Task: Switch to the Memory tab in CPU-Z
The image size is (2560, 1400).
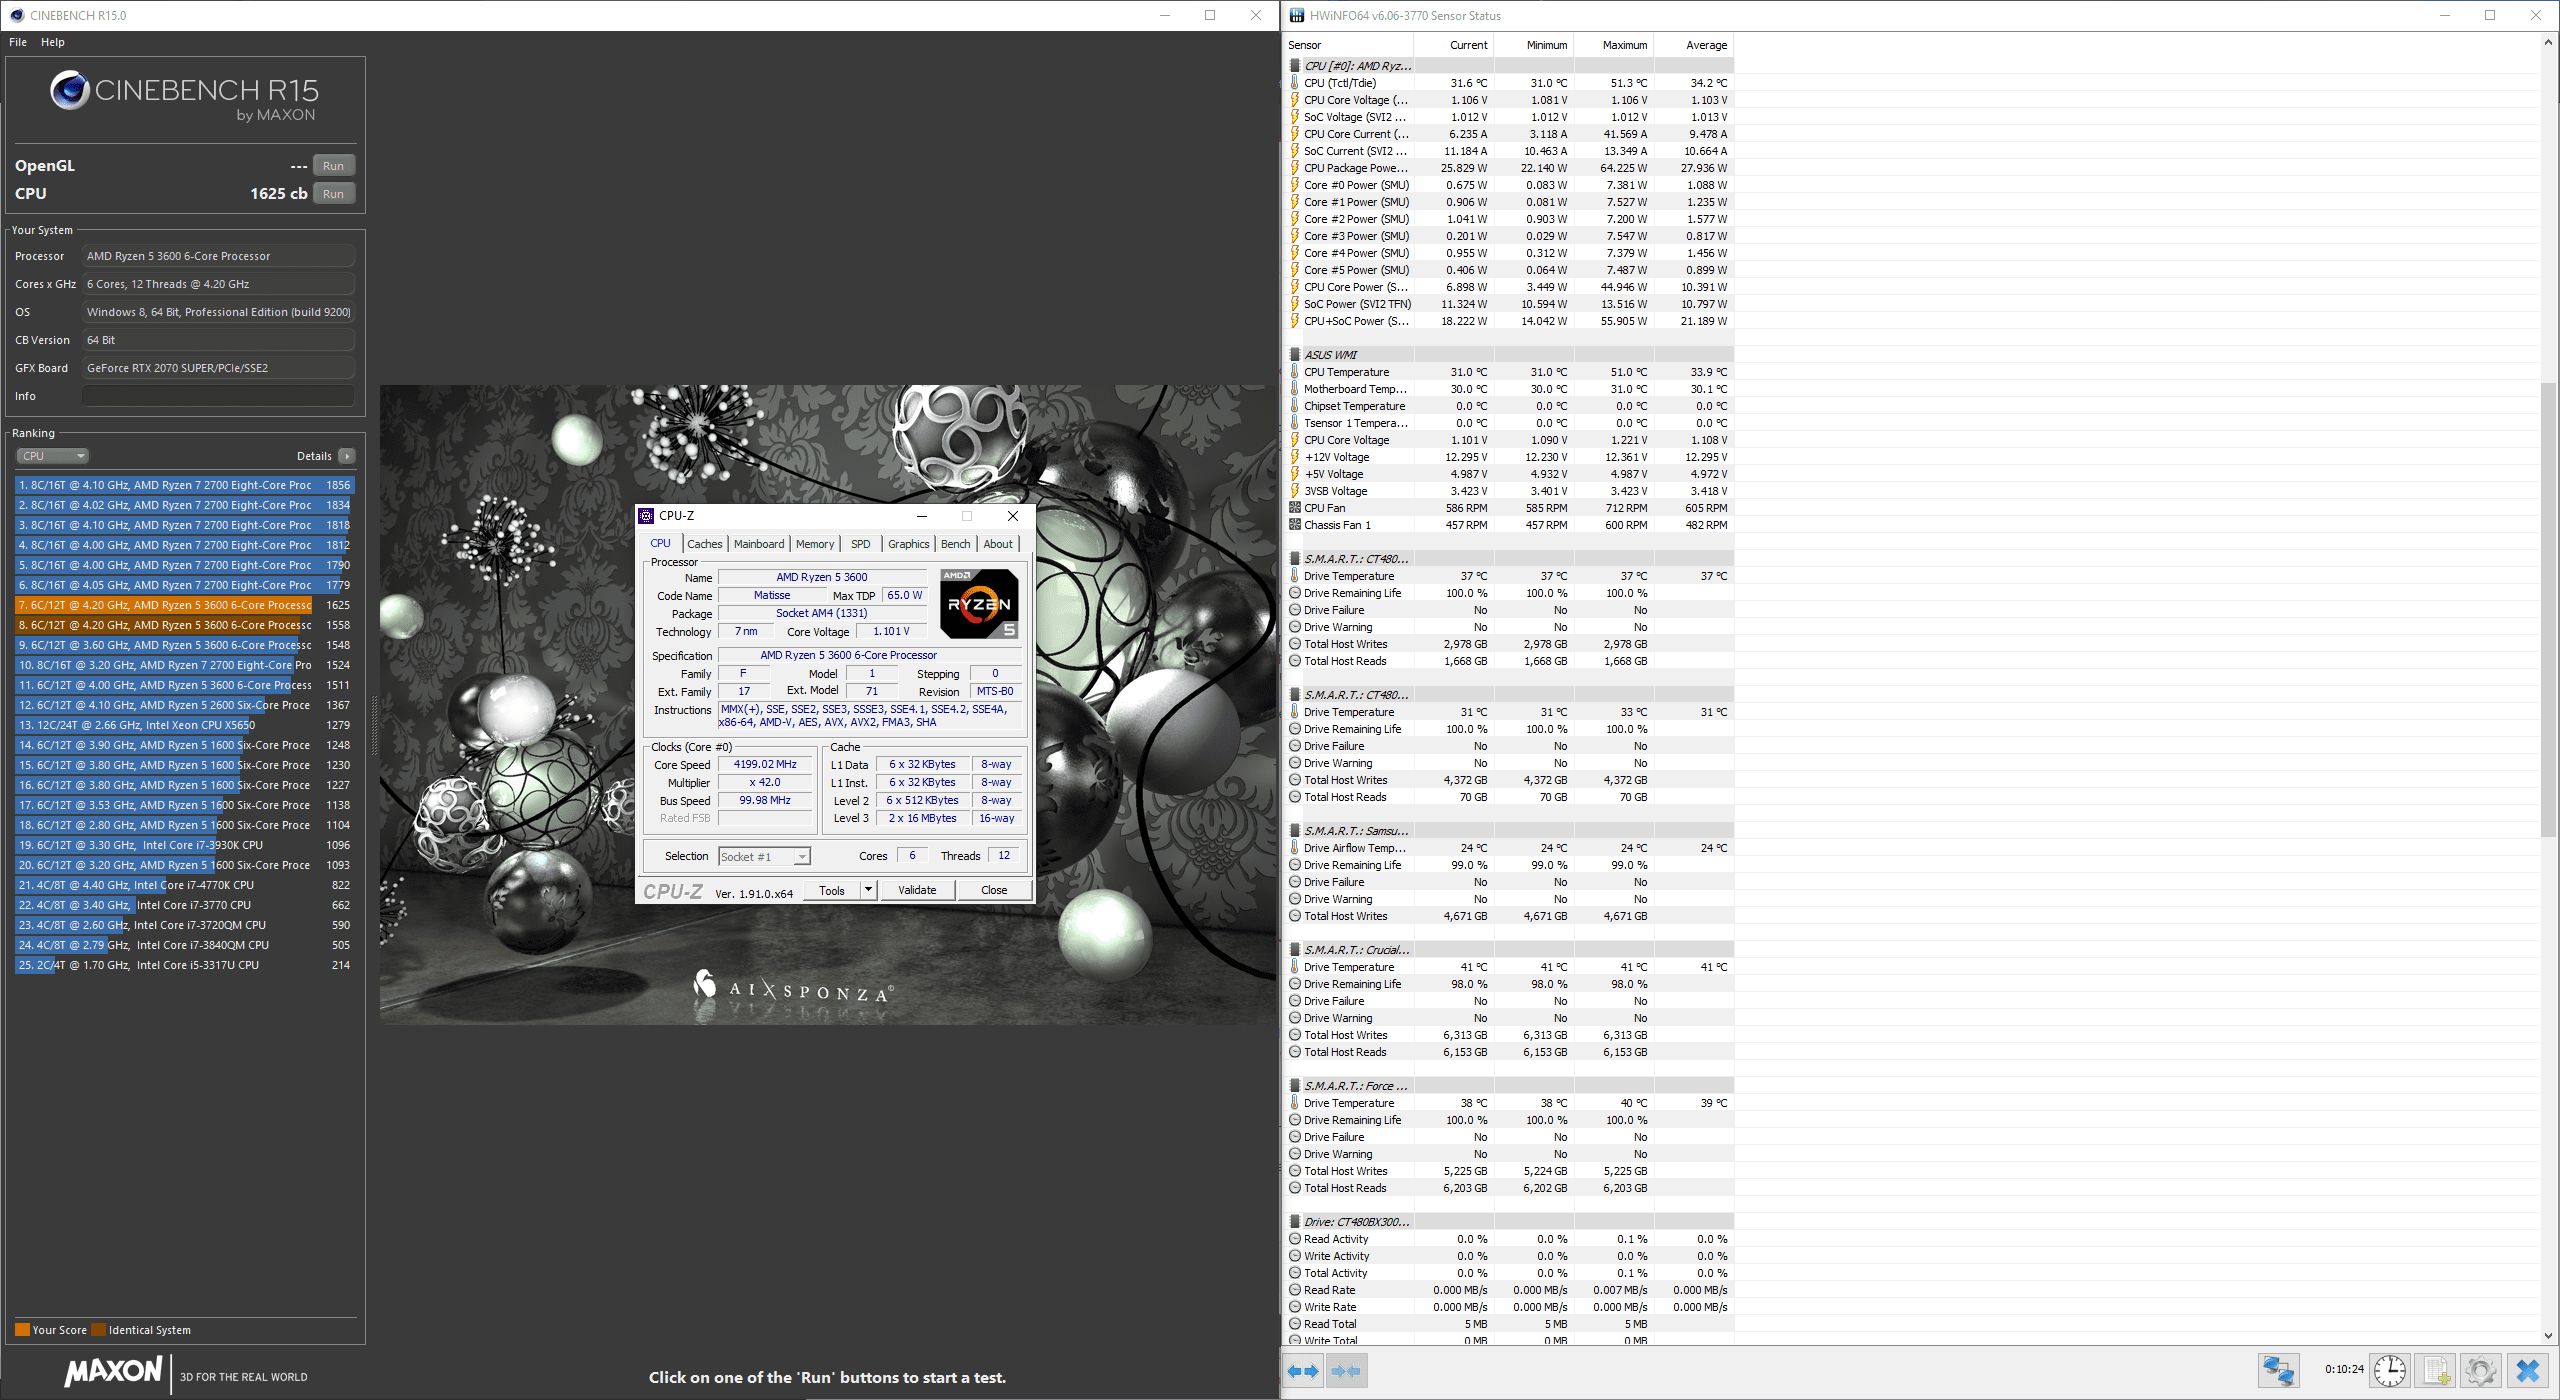Action: (814, 544)
